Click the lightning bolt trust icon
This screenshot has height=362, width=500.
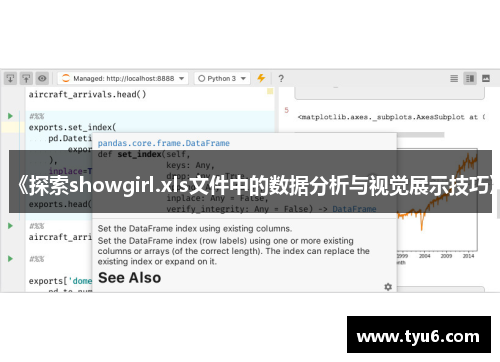pyautogui.click(x=261, y=78)
